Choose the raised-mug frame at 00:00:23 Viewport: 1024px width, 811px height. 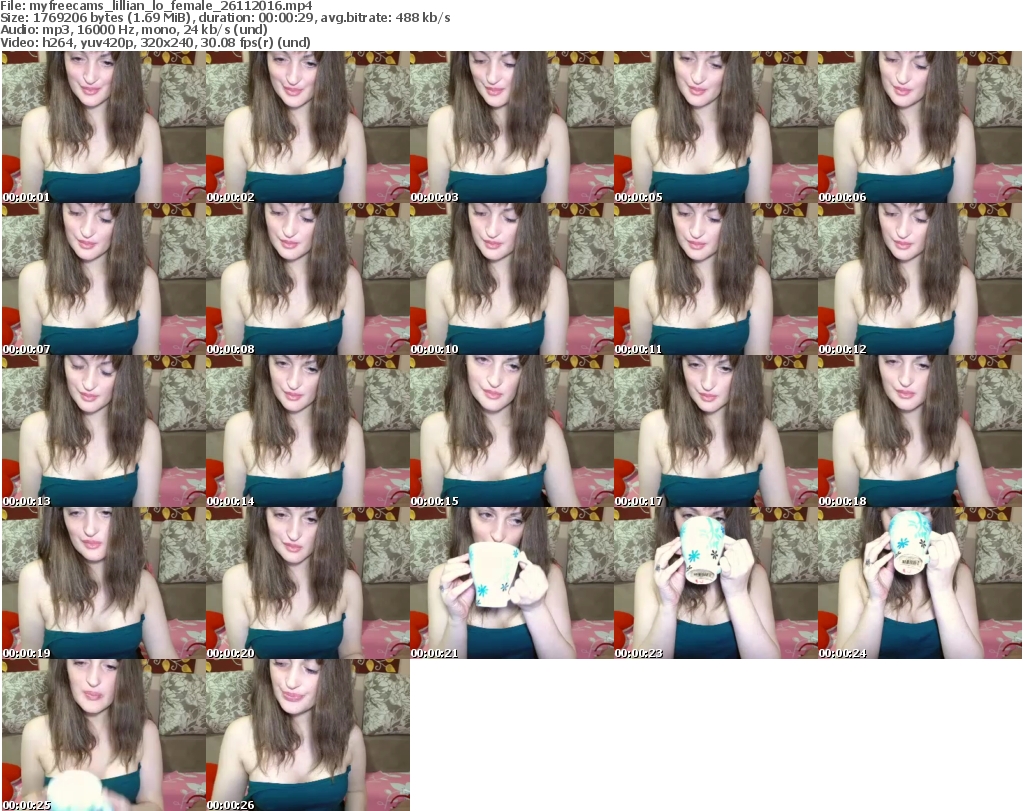pyautogui.click(x=716, y=583)
